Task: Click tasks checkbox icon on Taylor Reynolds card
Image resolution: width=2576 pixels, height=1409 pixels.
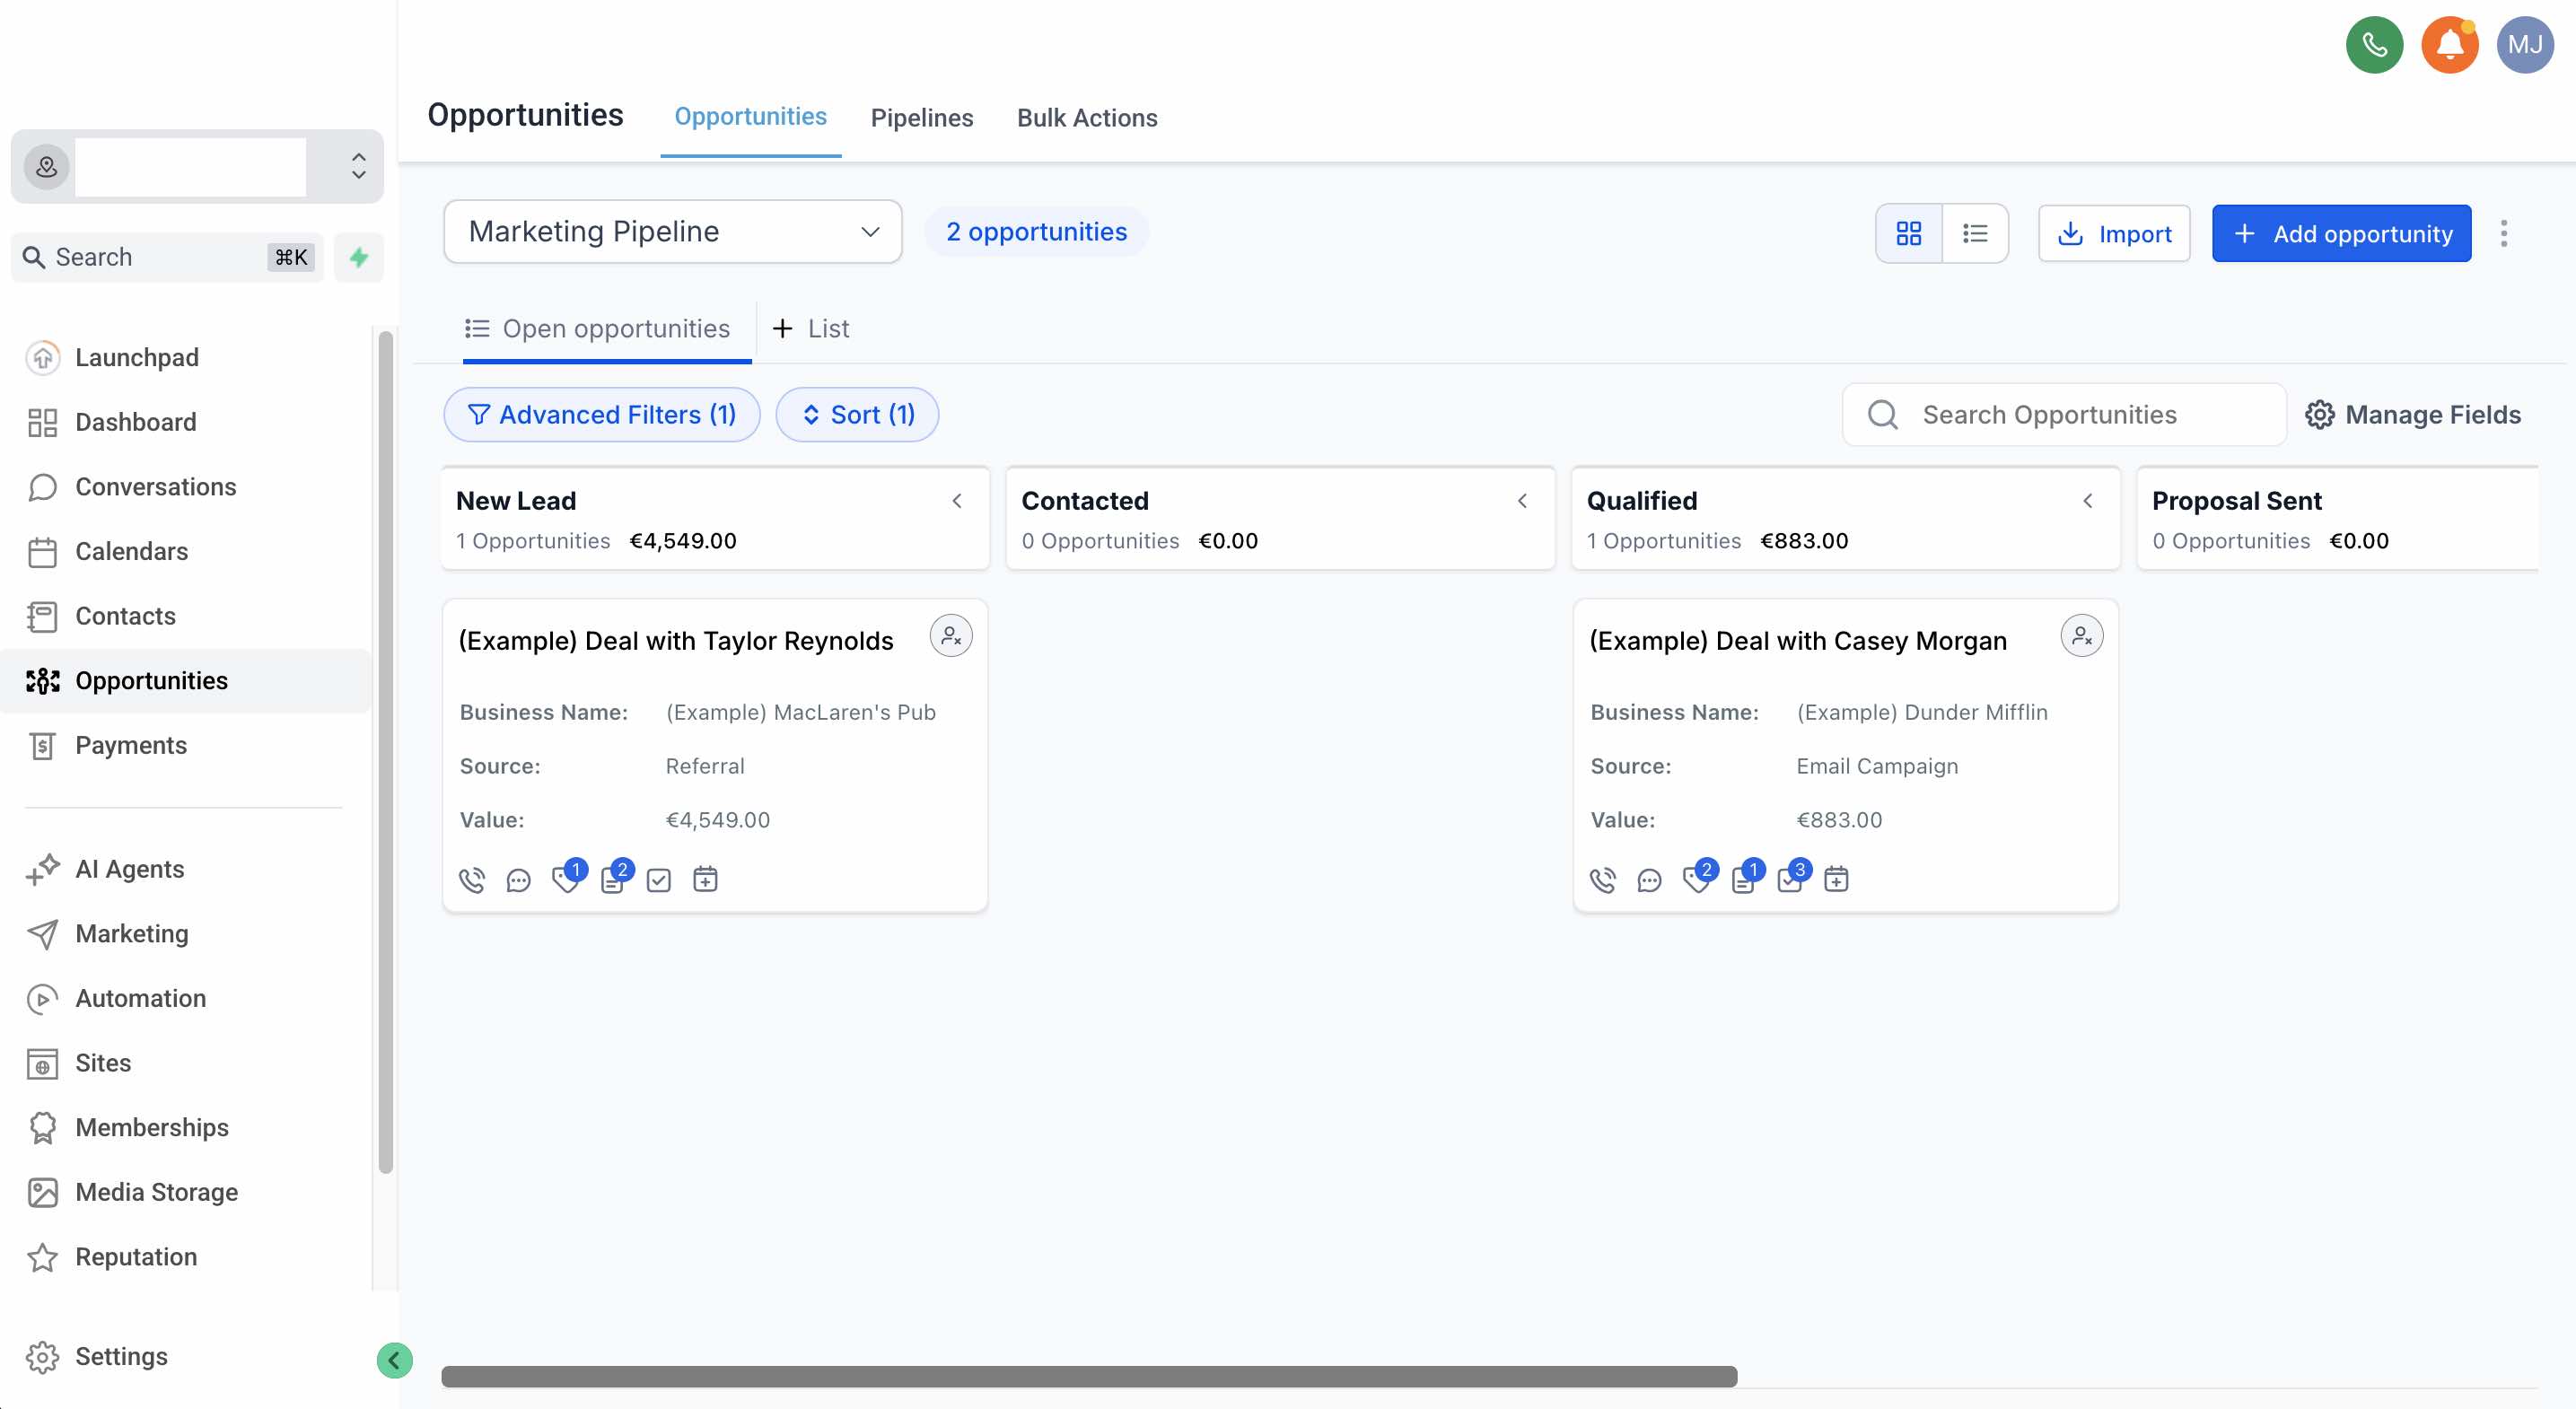Action: pyautogui.click(x=658, y=880)
